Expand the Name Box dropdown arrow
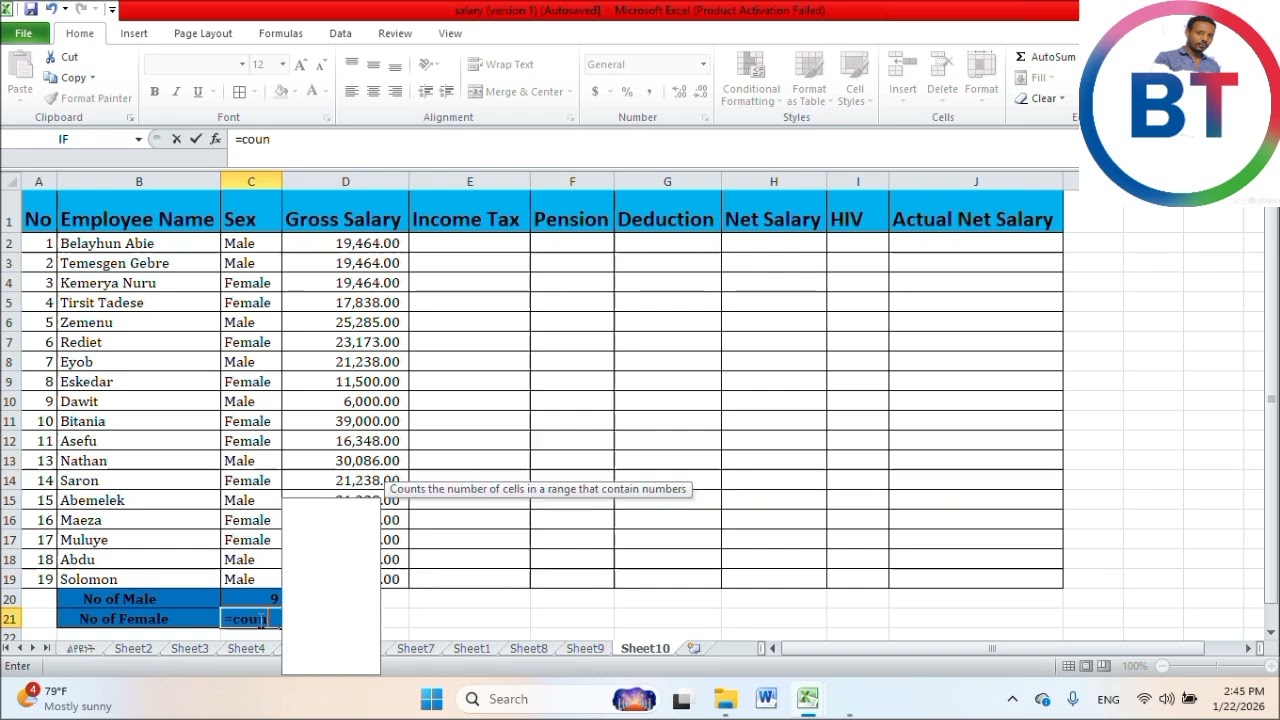 coord(138,139)
